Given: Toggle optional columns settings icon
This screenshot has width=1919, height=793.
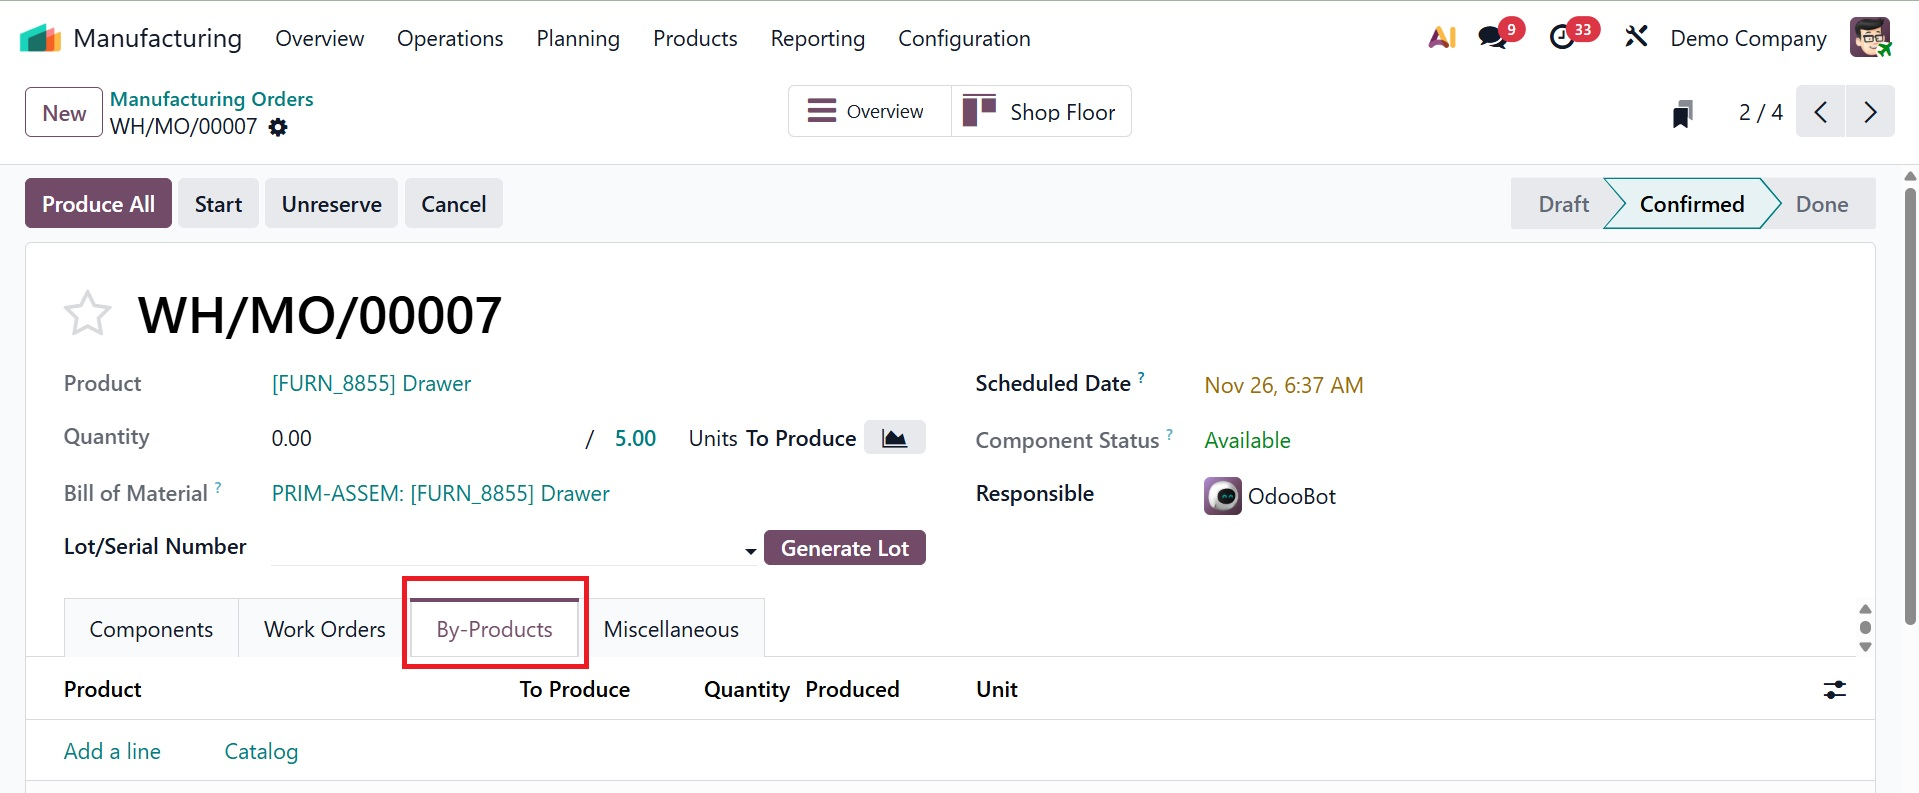Looking at the screenshot, I should click(1834, 689).
